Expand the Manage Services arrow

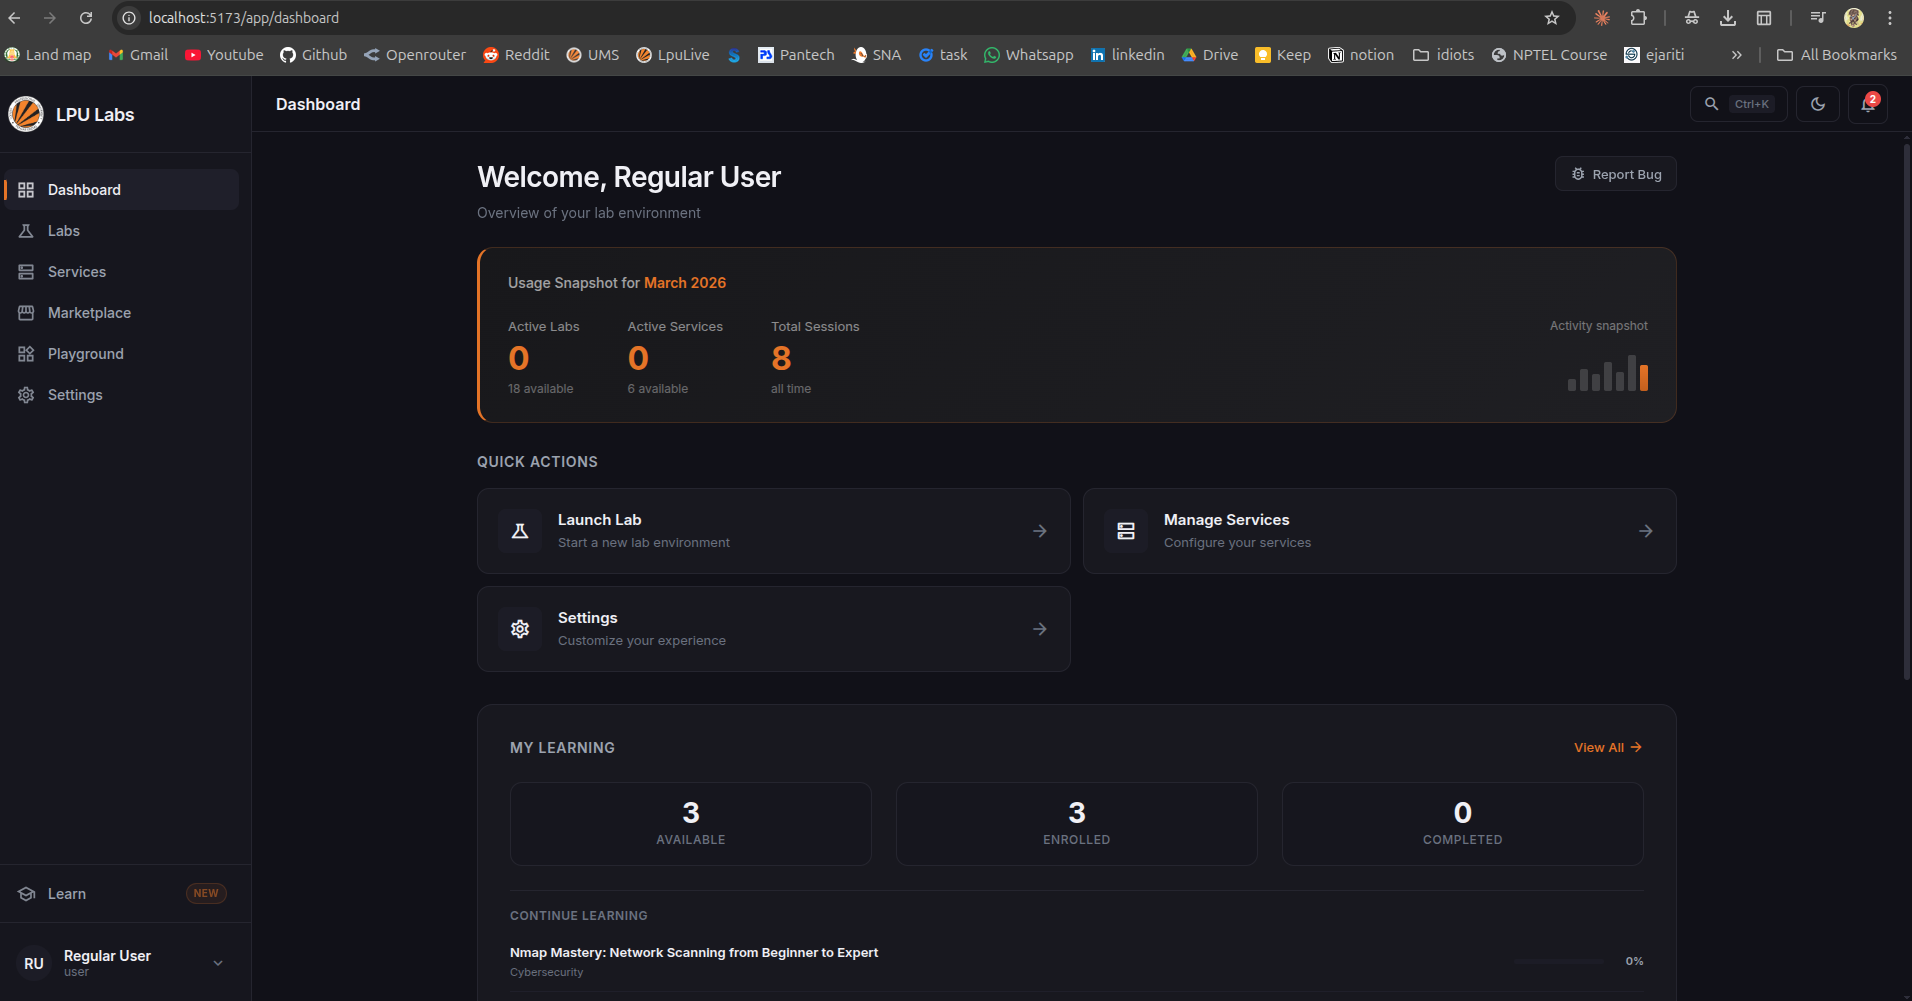pyautogui.click(x=1645, y=531)
